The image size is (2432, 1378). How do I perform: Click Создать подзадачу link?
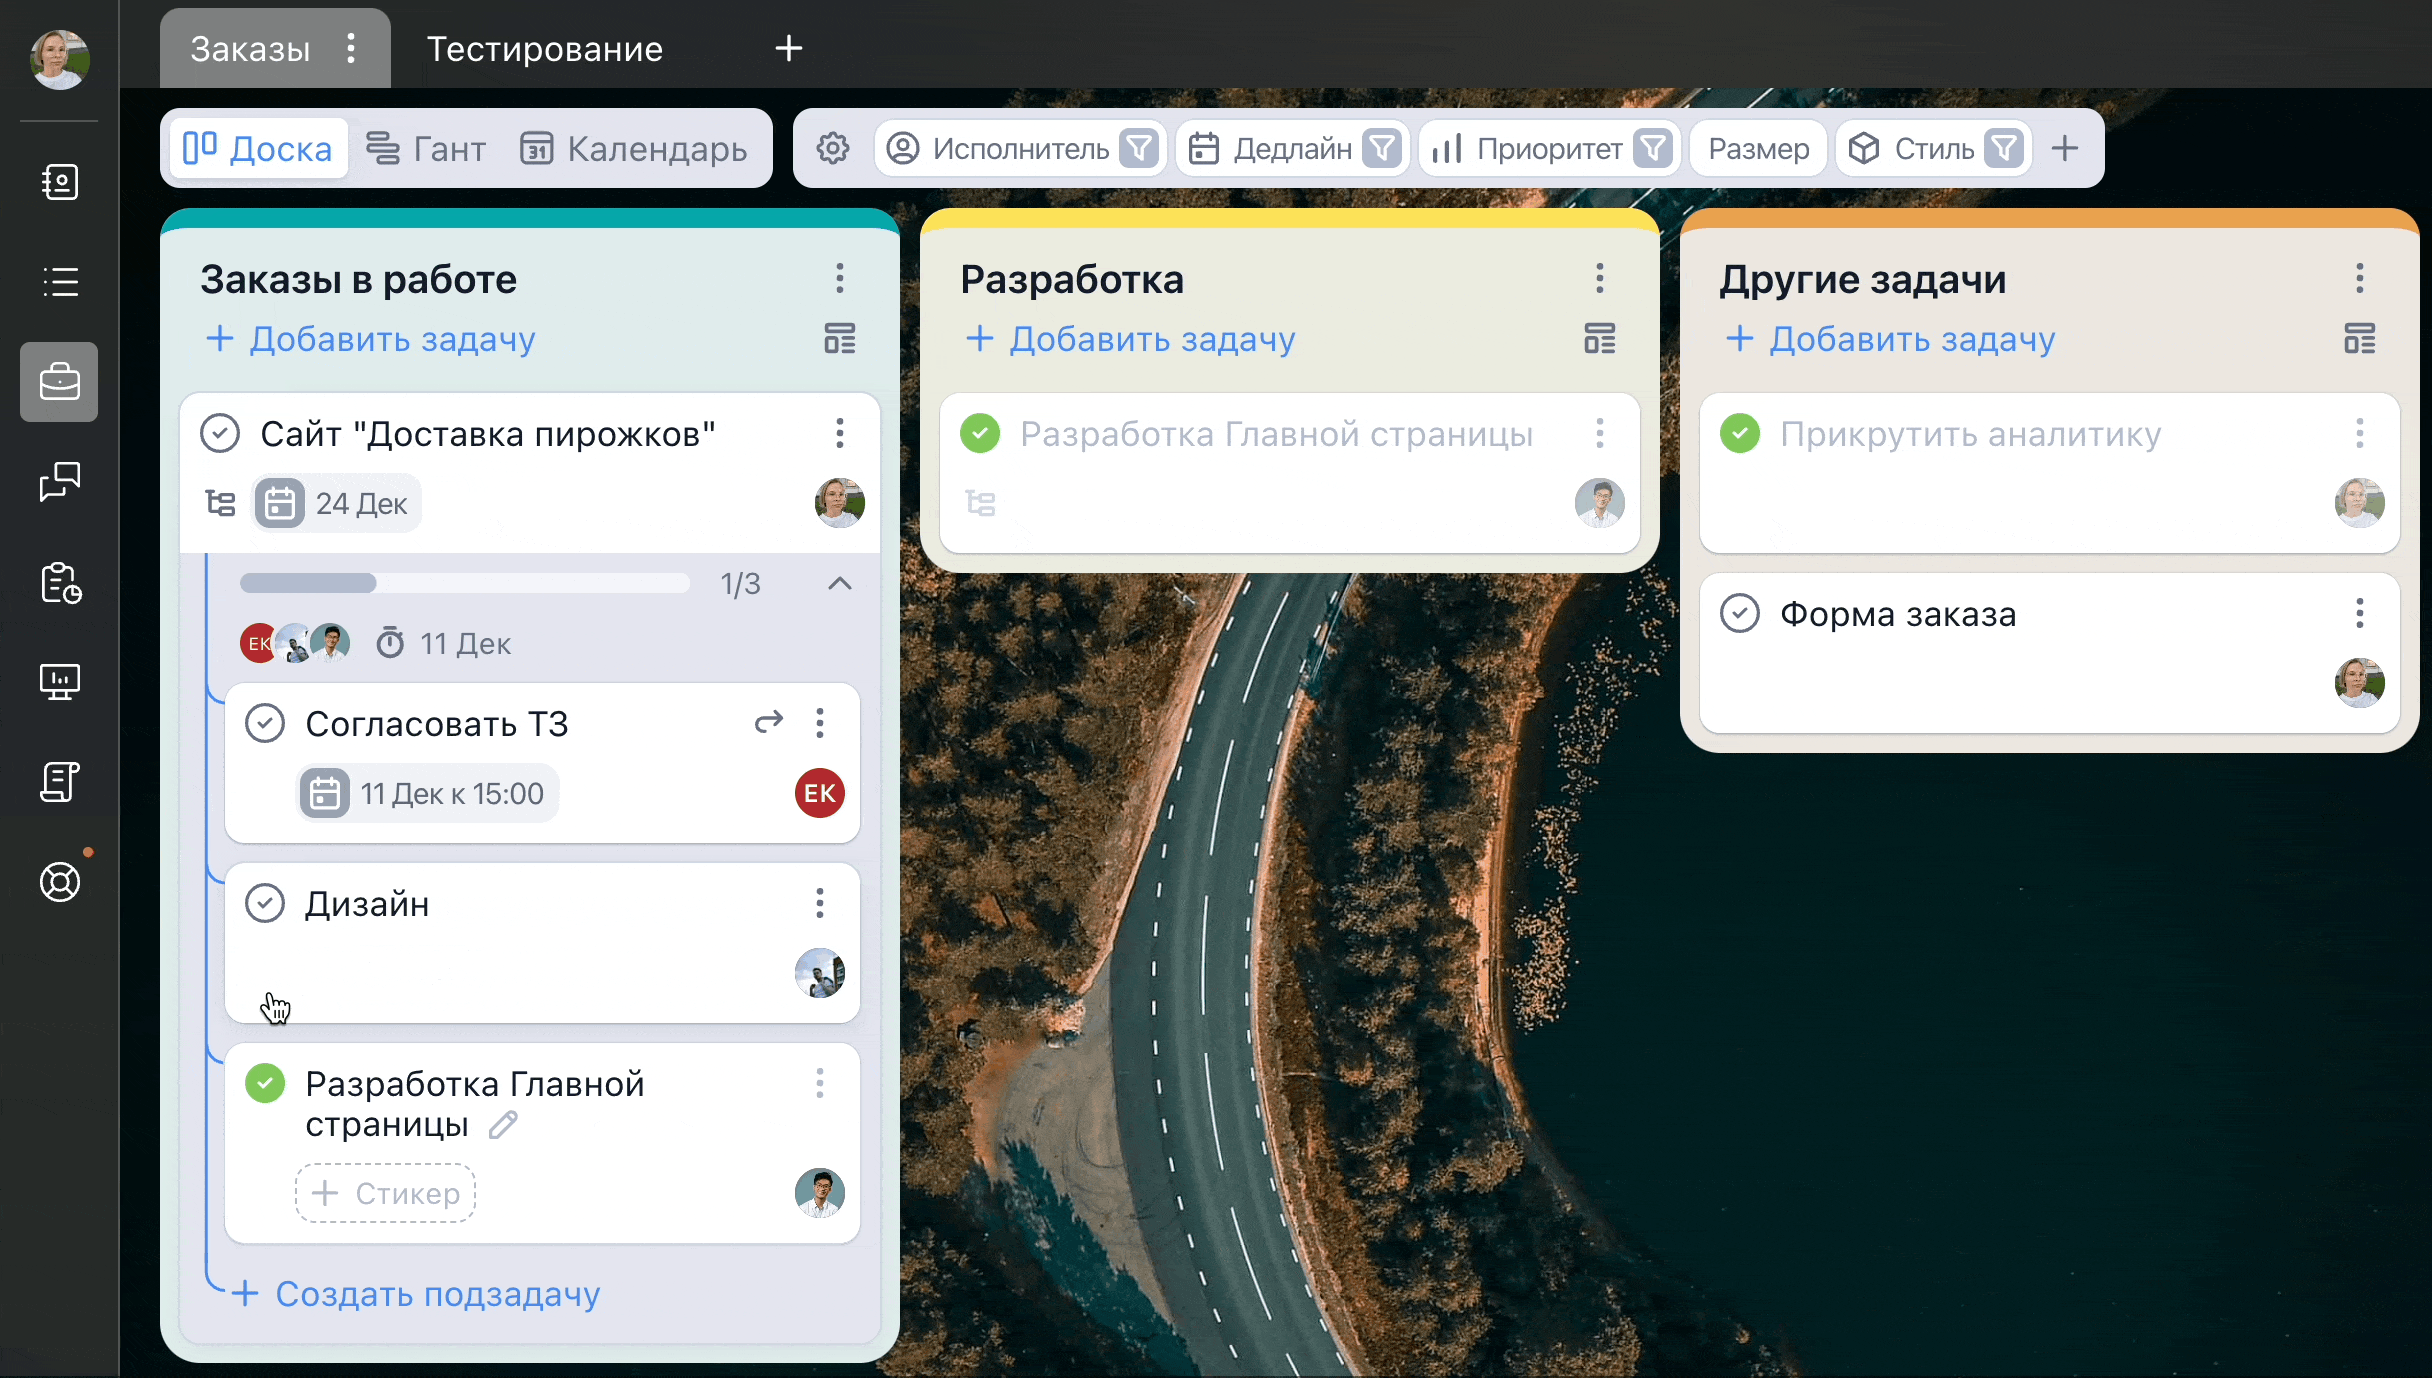coord(416,1294)
